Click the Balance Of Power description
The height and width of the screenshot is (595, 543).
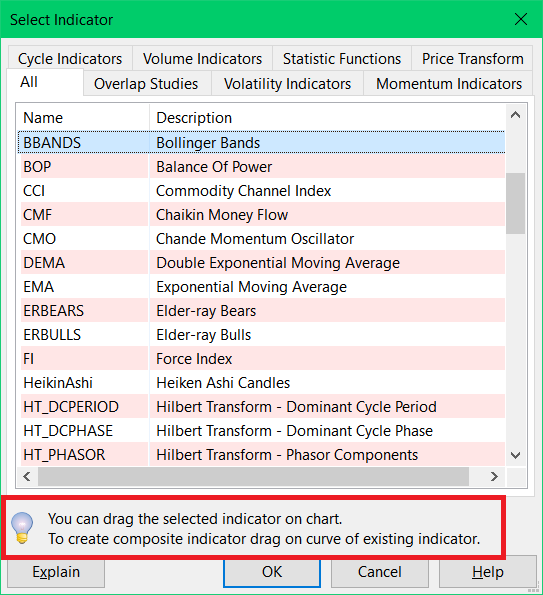click(214, 167)
